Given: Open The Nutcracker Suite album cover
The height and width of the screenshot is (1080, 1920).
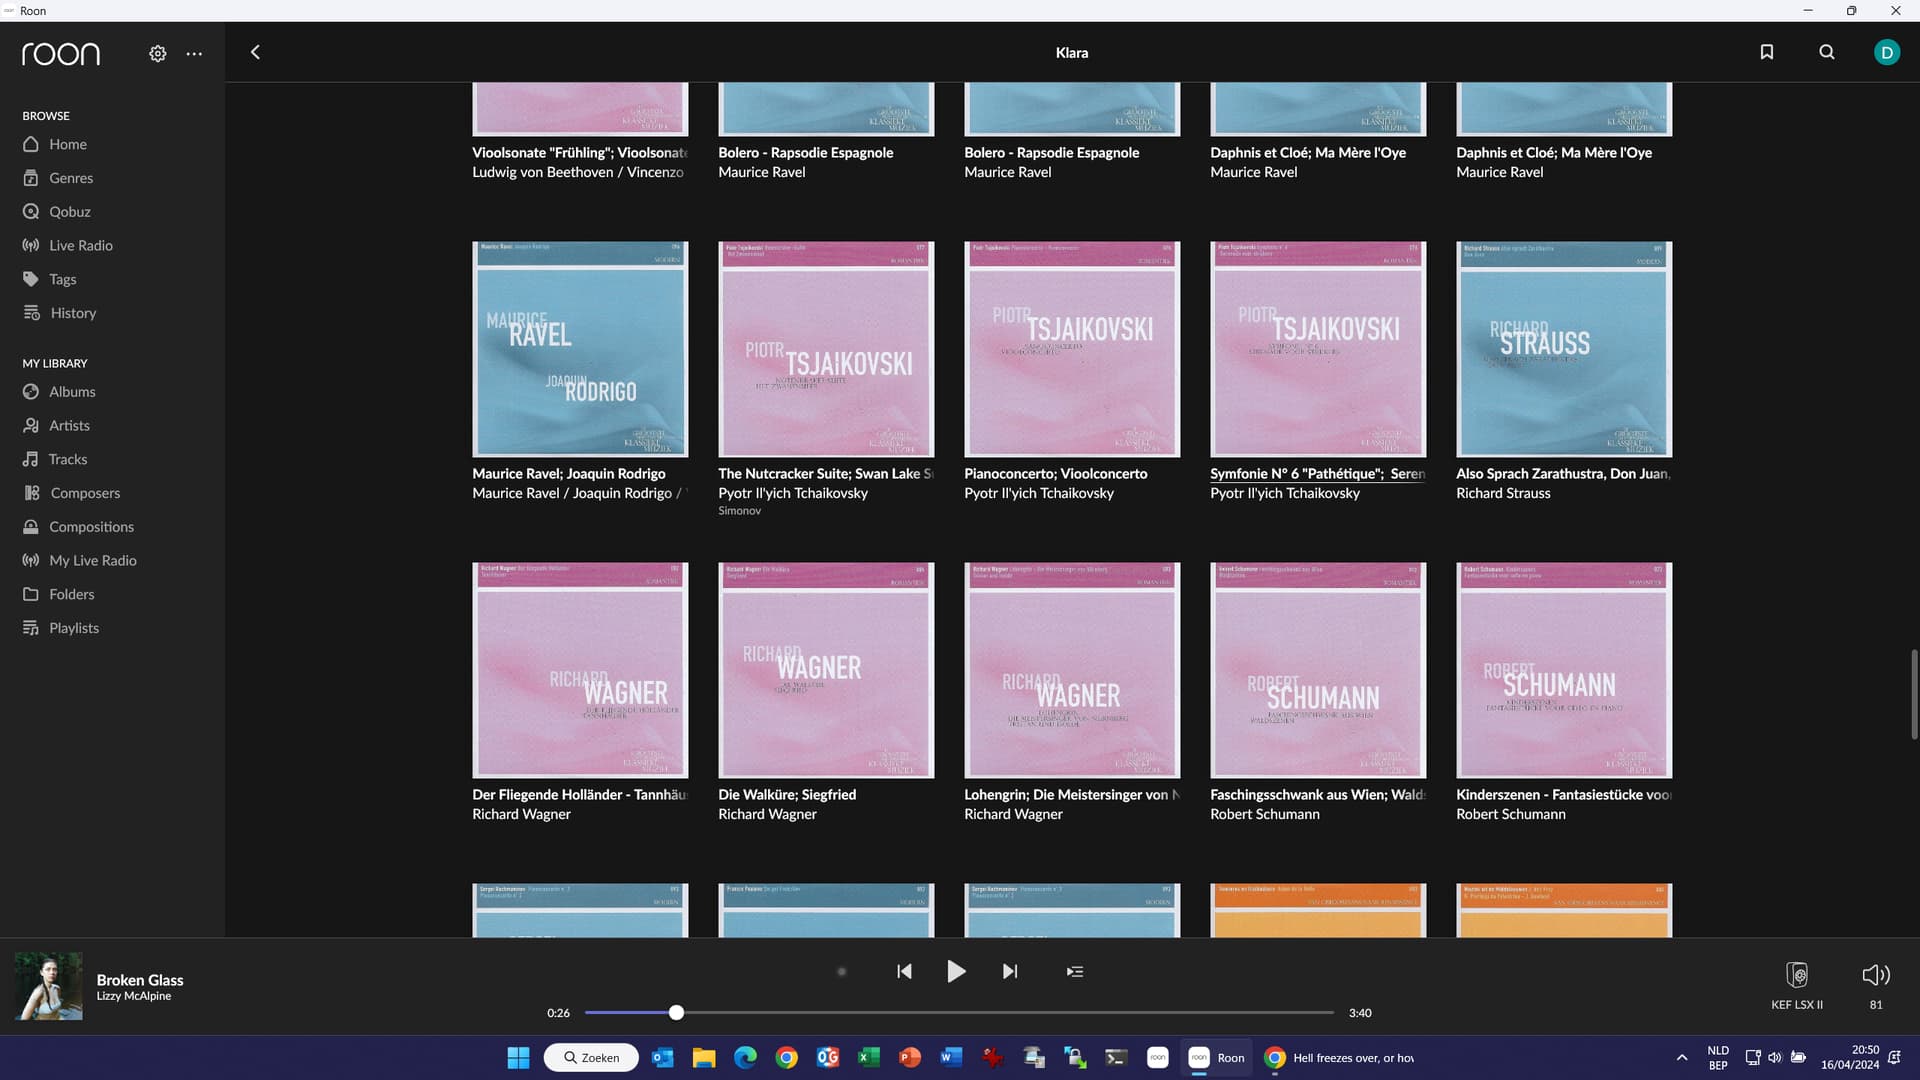Looking at the screenshot, I should (826, 349).
